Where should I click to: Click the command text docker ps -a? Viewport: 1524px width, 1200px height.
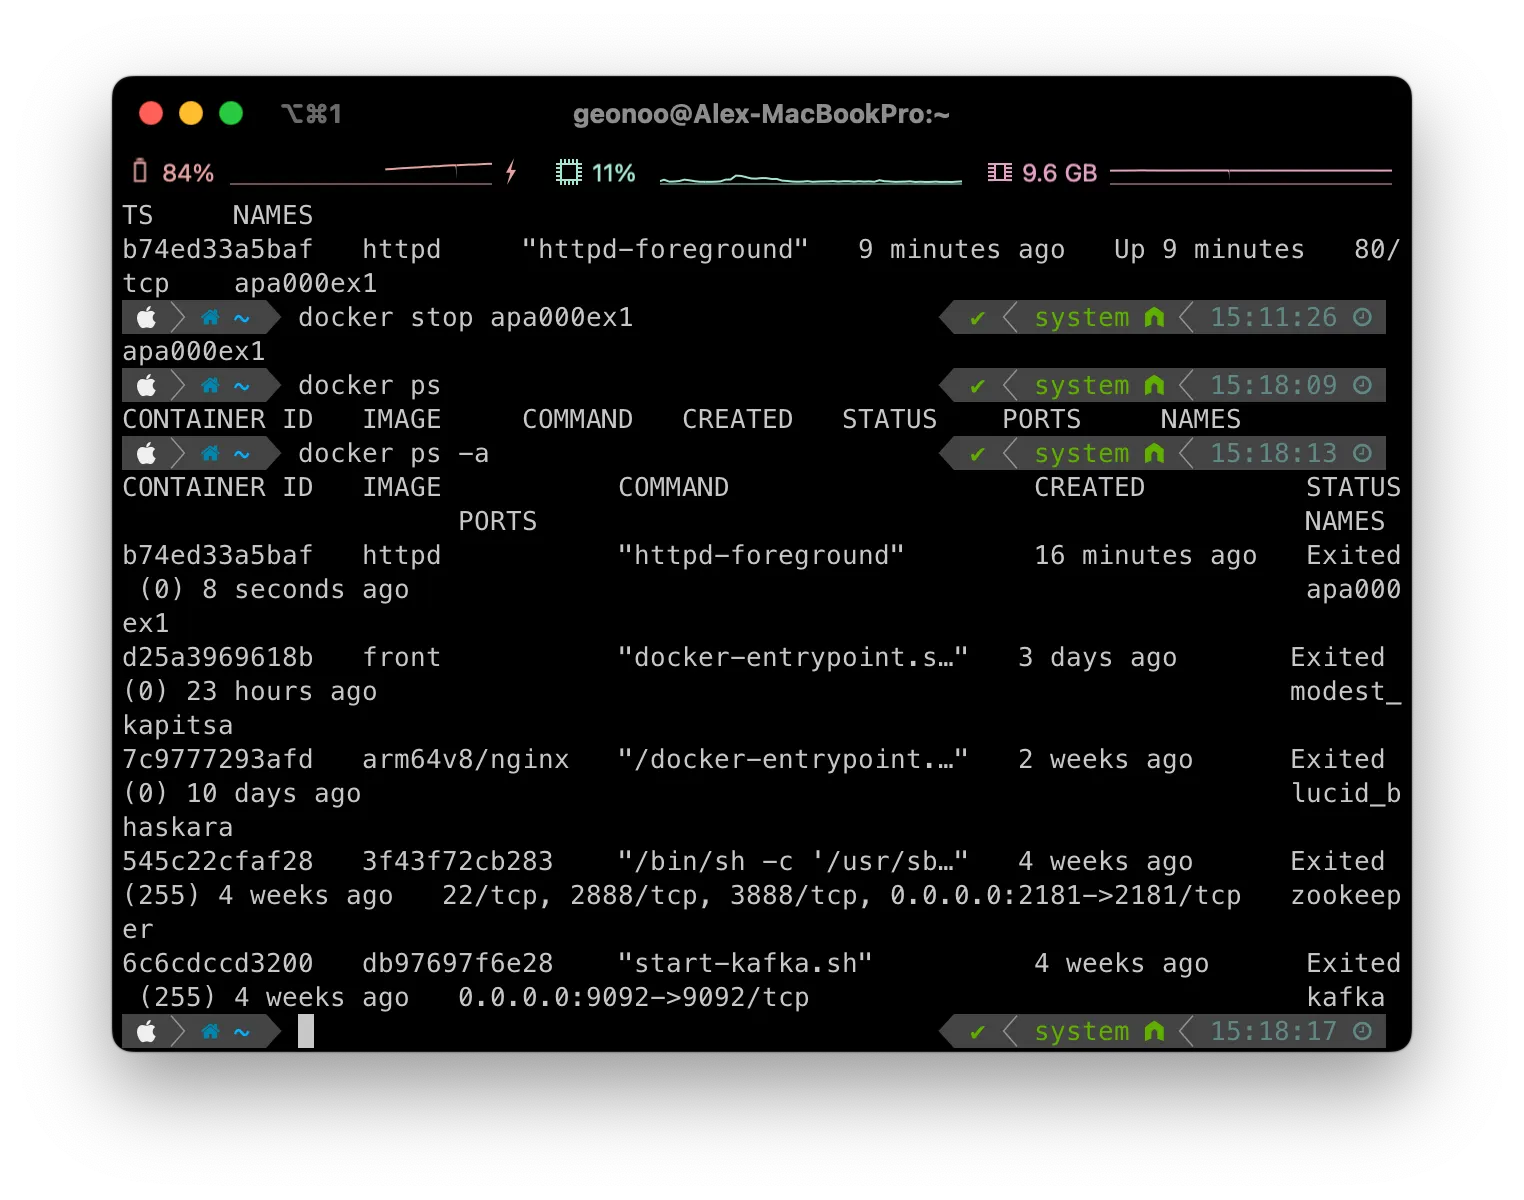(x=394, y=454)
